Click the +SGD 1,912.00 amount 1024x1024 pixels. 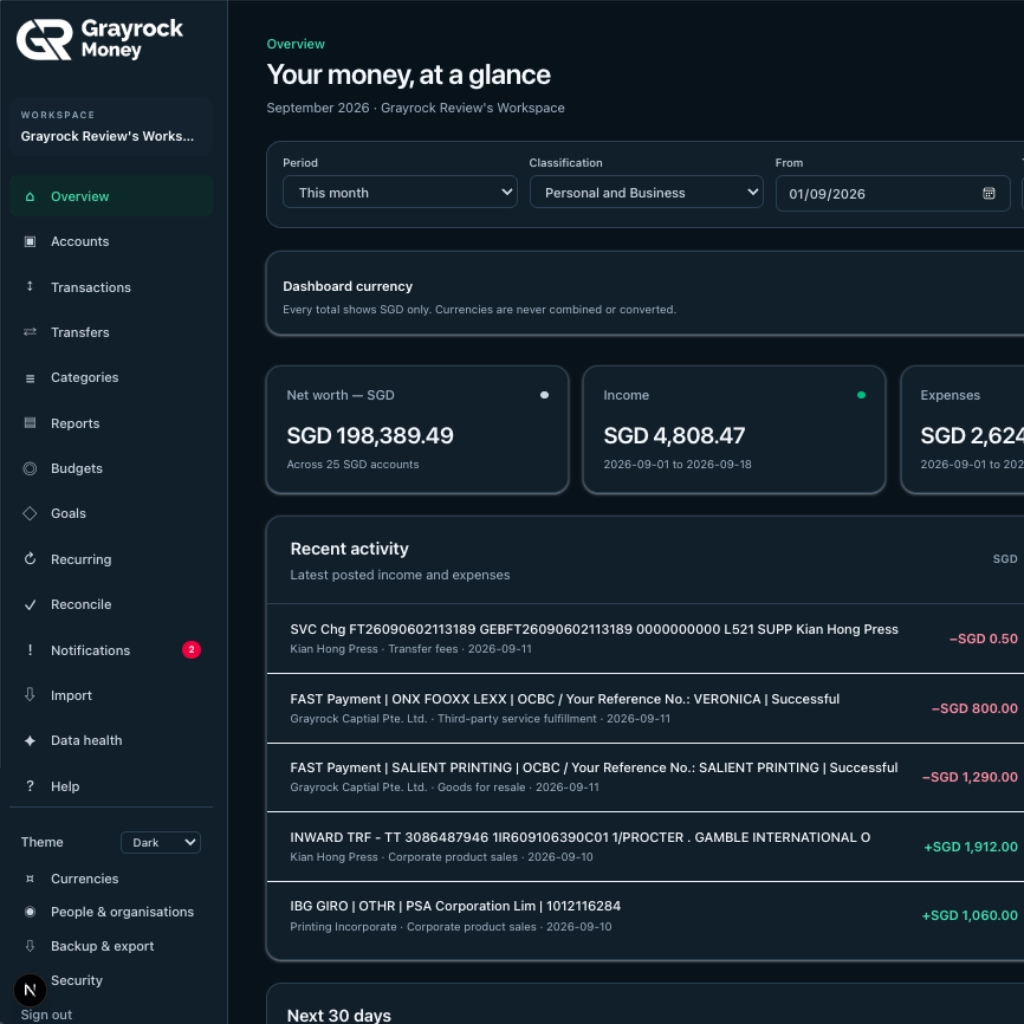[x=970, y=846]
